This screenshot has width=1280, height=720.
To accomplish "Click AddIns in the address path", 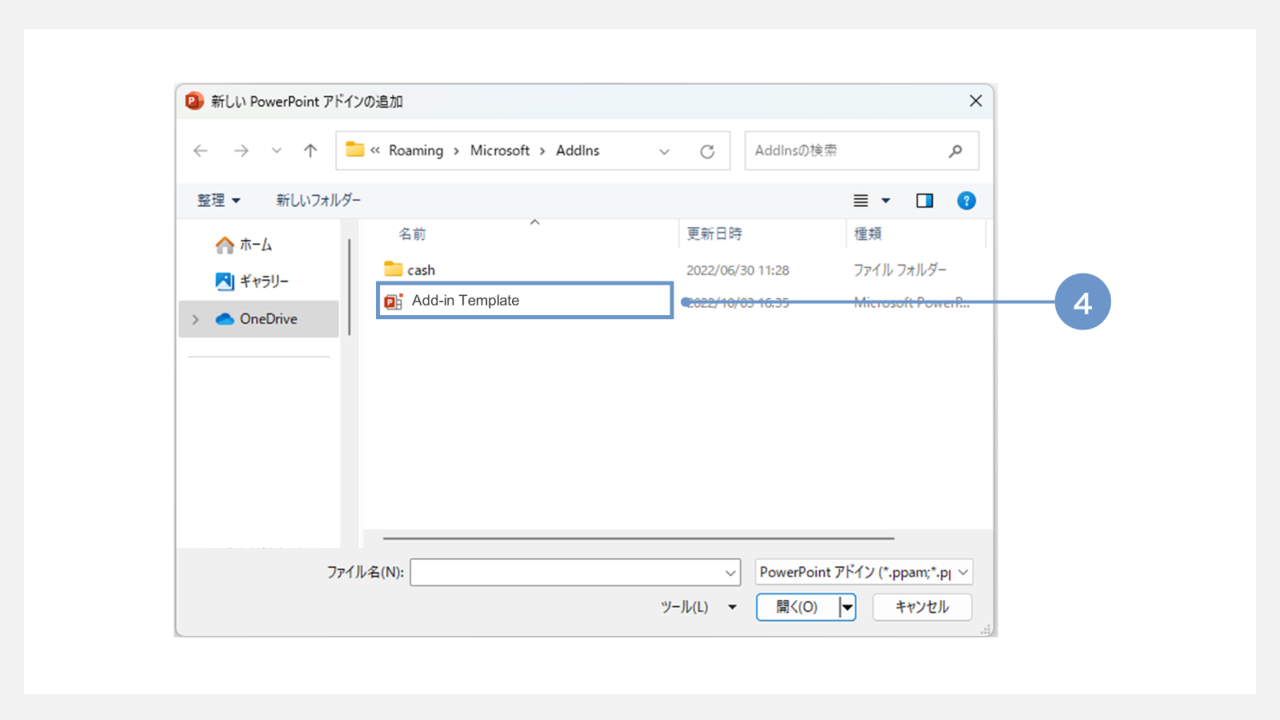I will (x=577, y=150).
